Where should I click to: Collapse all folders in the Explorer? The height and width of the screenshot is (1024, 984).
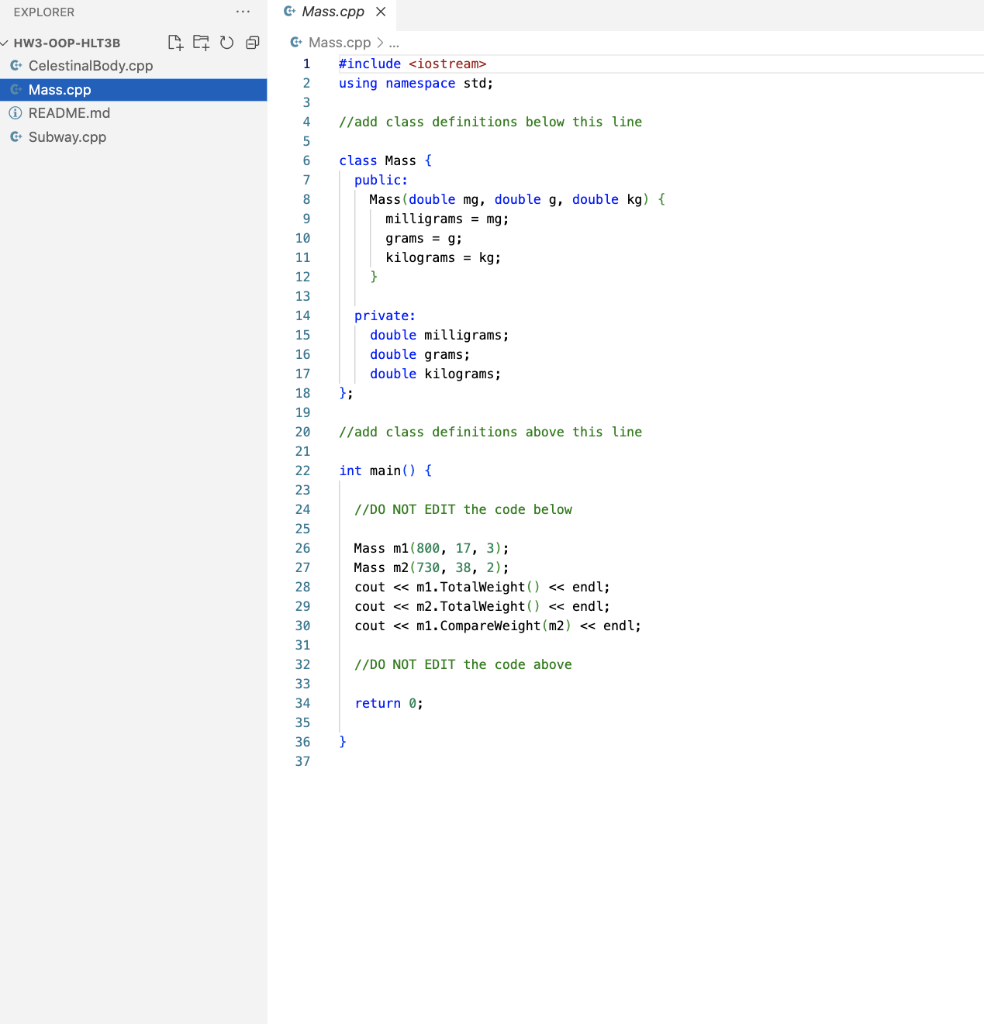(x=251, y=42)
